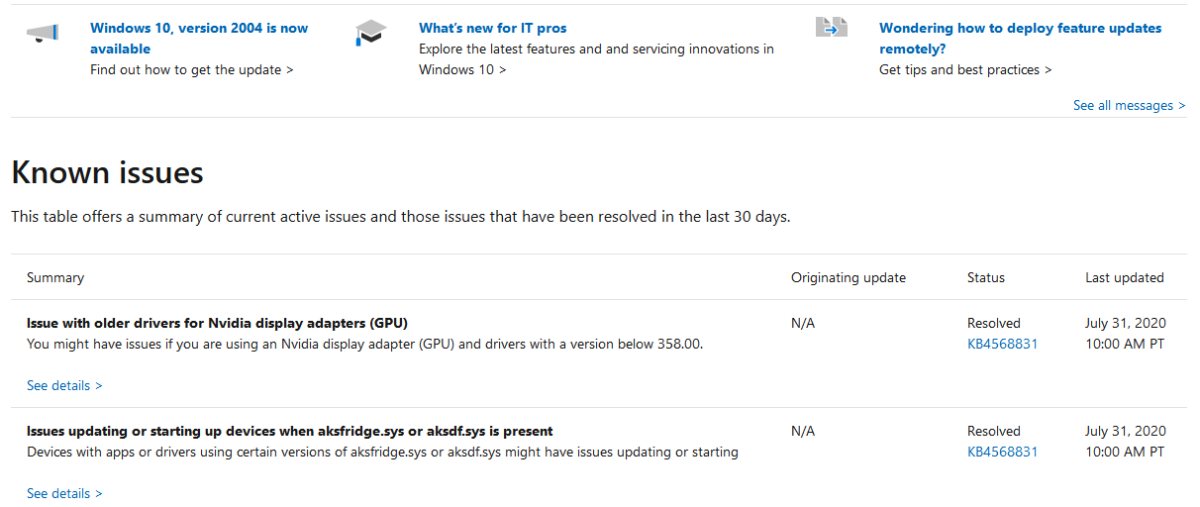Open 'Wondering how to deploy feature updates remotely?'
Screen dimensions: 1200x507
point(1020,38)
